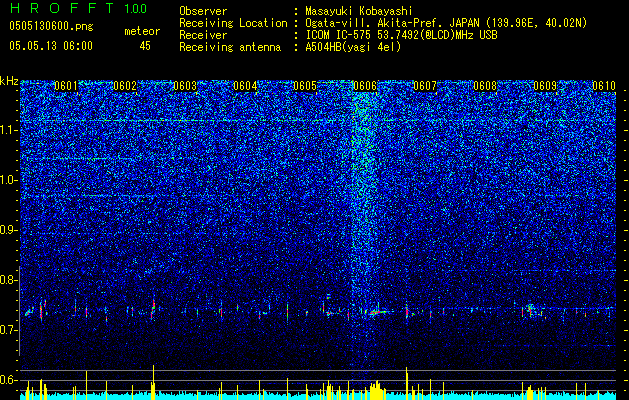Click the 0603 time marker

(185, 86)
